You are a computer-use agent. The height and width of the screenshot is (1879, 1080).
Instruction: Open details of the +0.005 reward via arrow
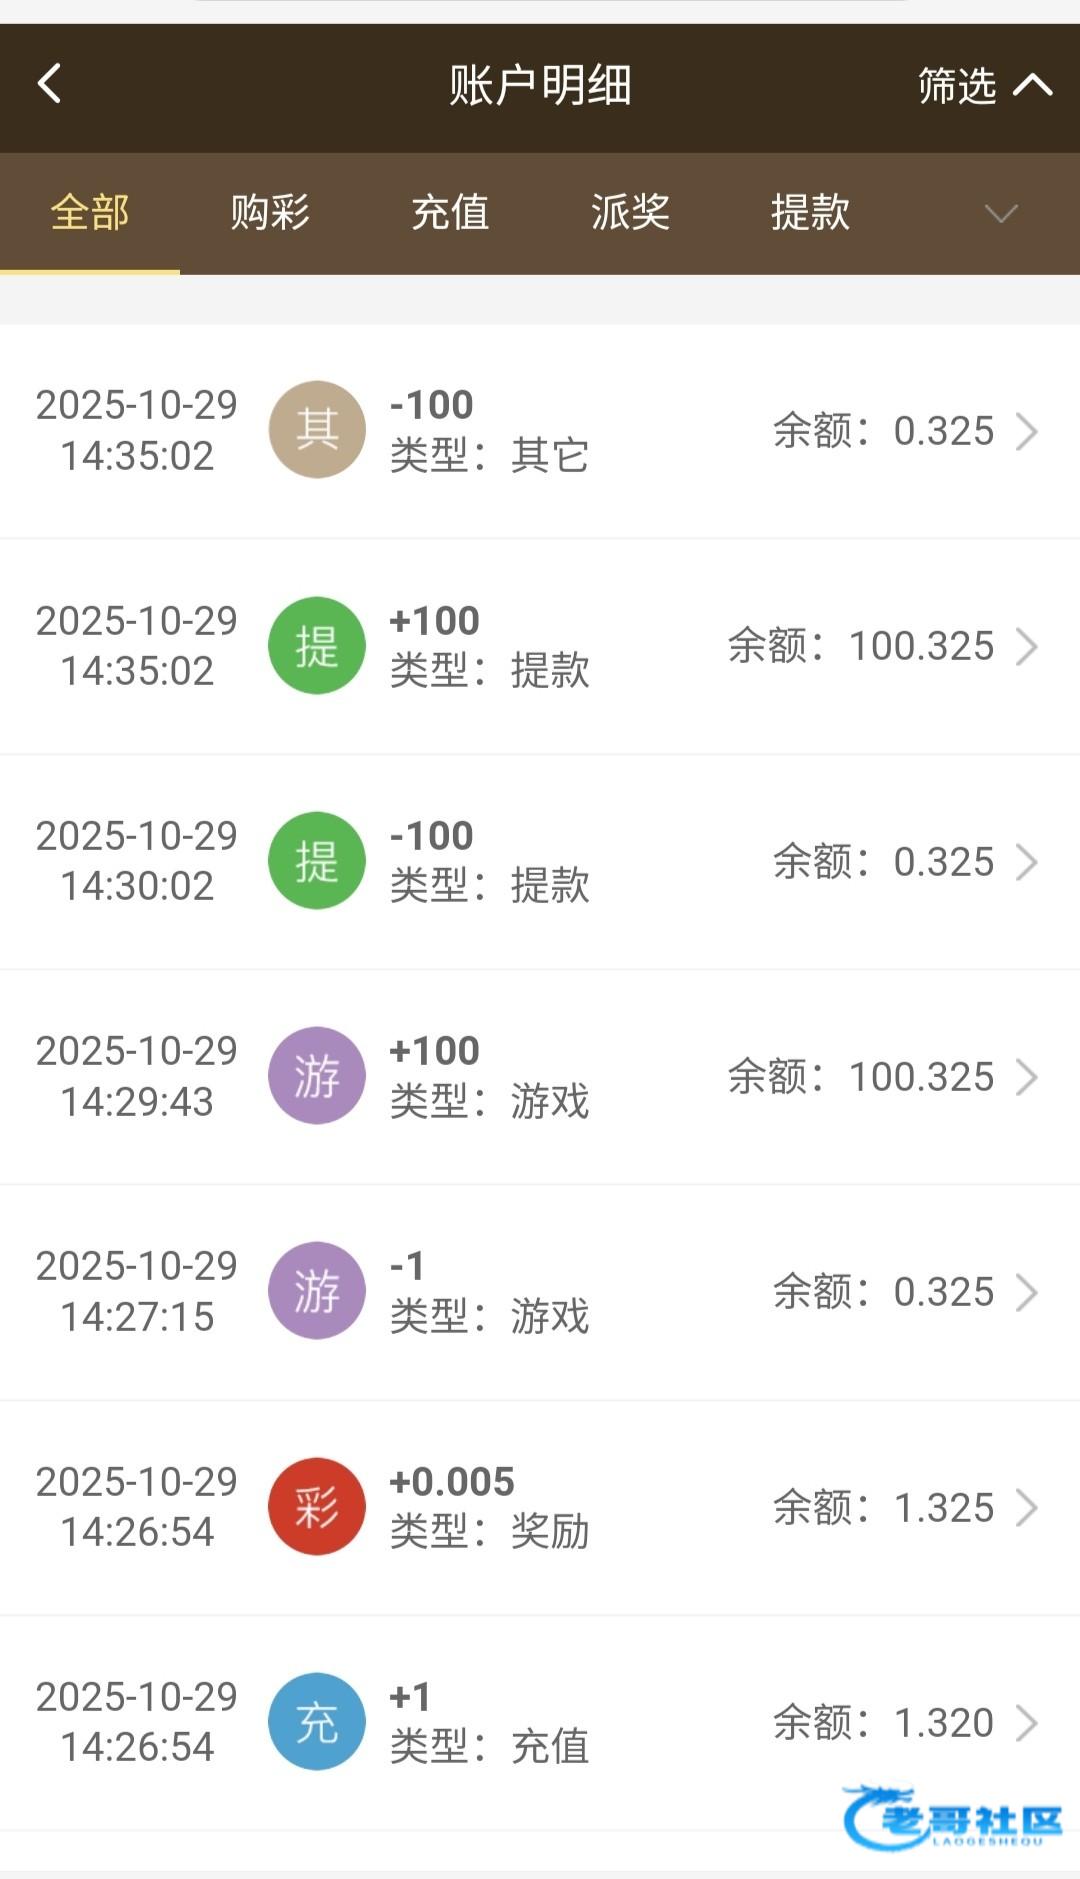[1027, 1508]
